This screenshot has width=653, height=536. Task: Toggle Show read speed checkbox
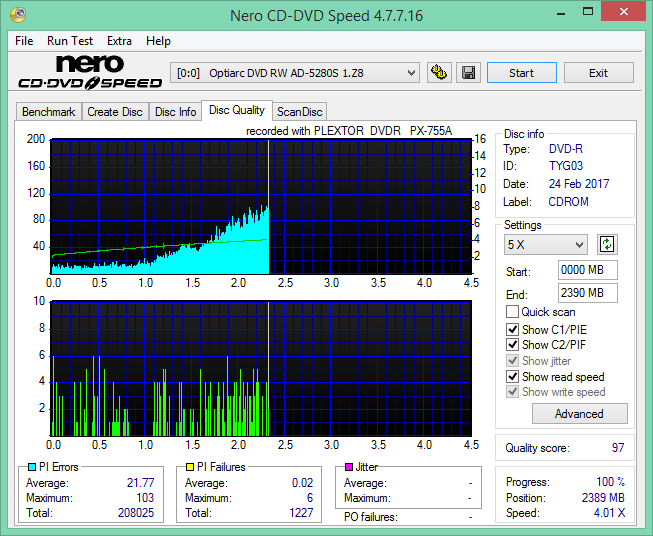click(512, 376)
